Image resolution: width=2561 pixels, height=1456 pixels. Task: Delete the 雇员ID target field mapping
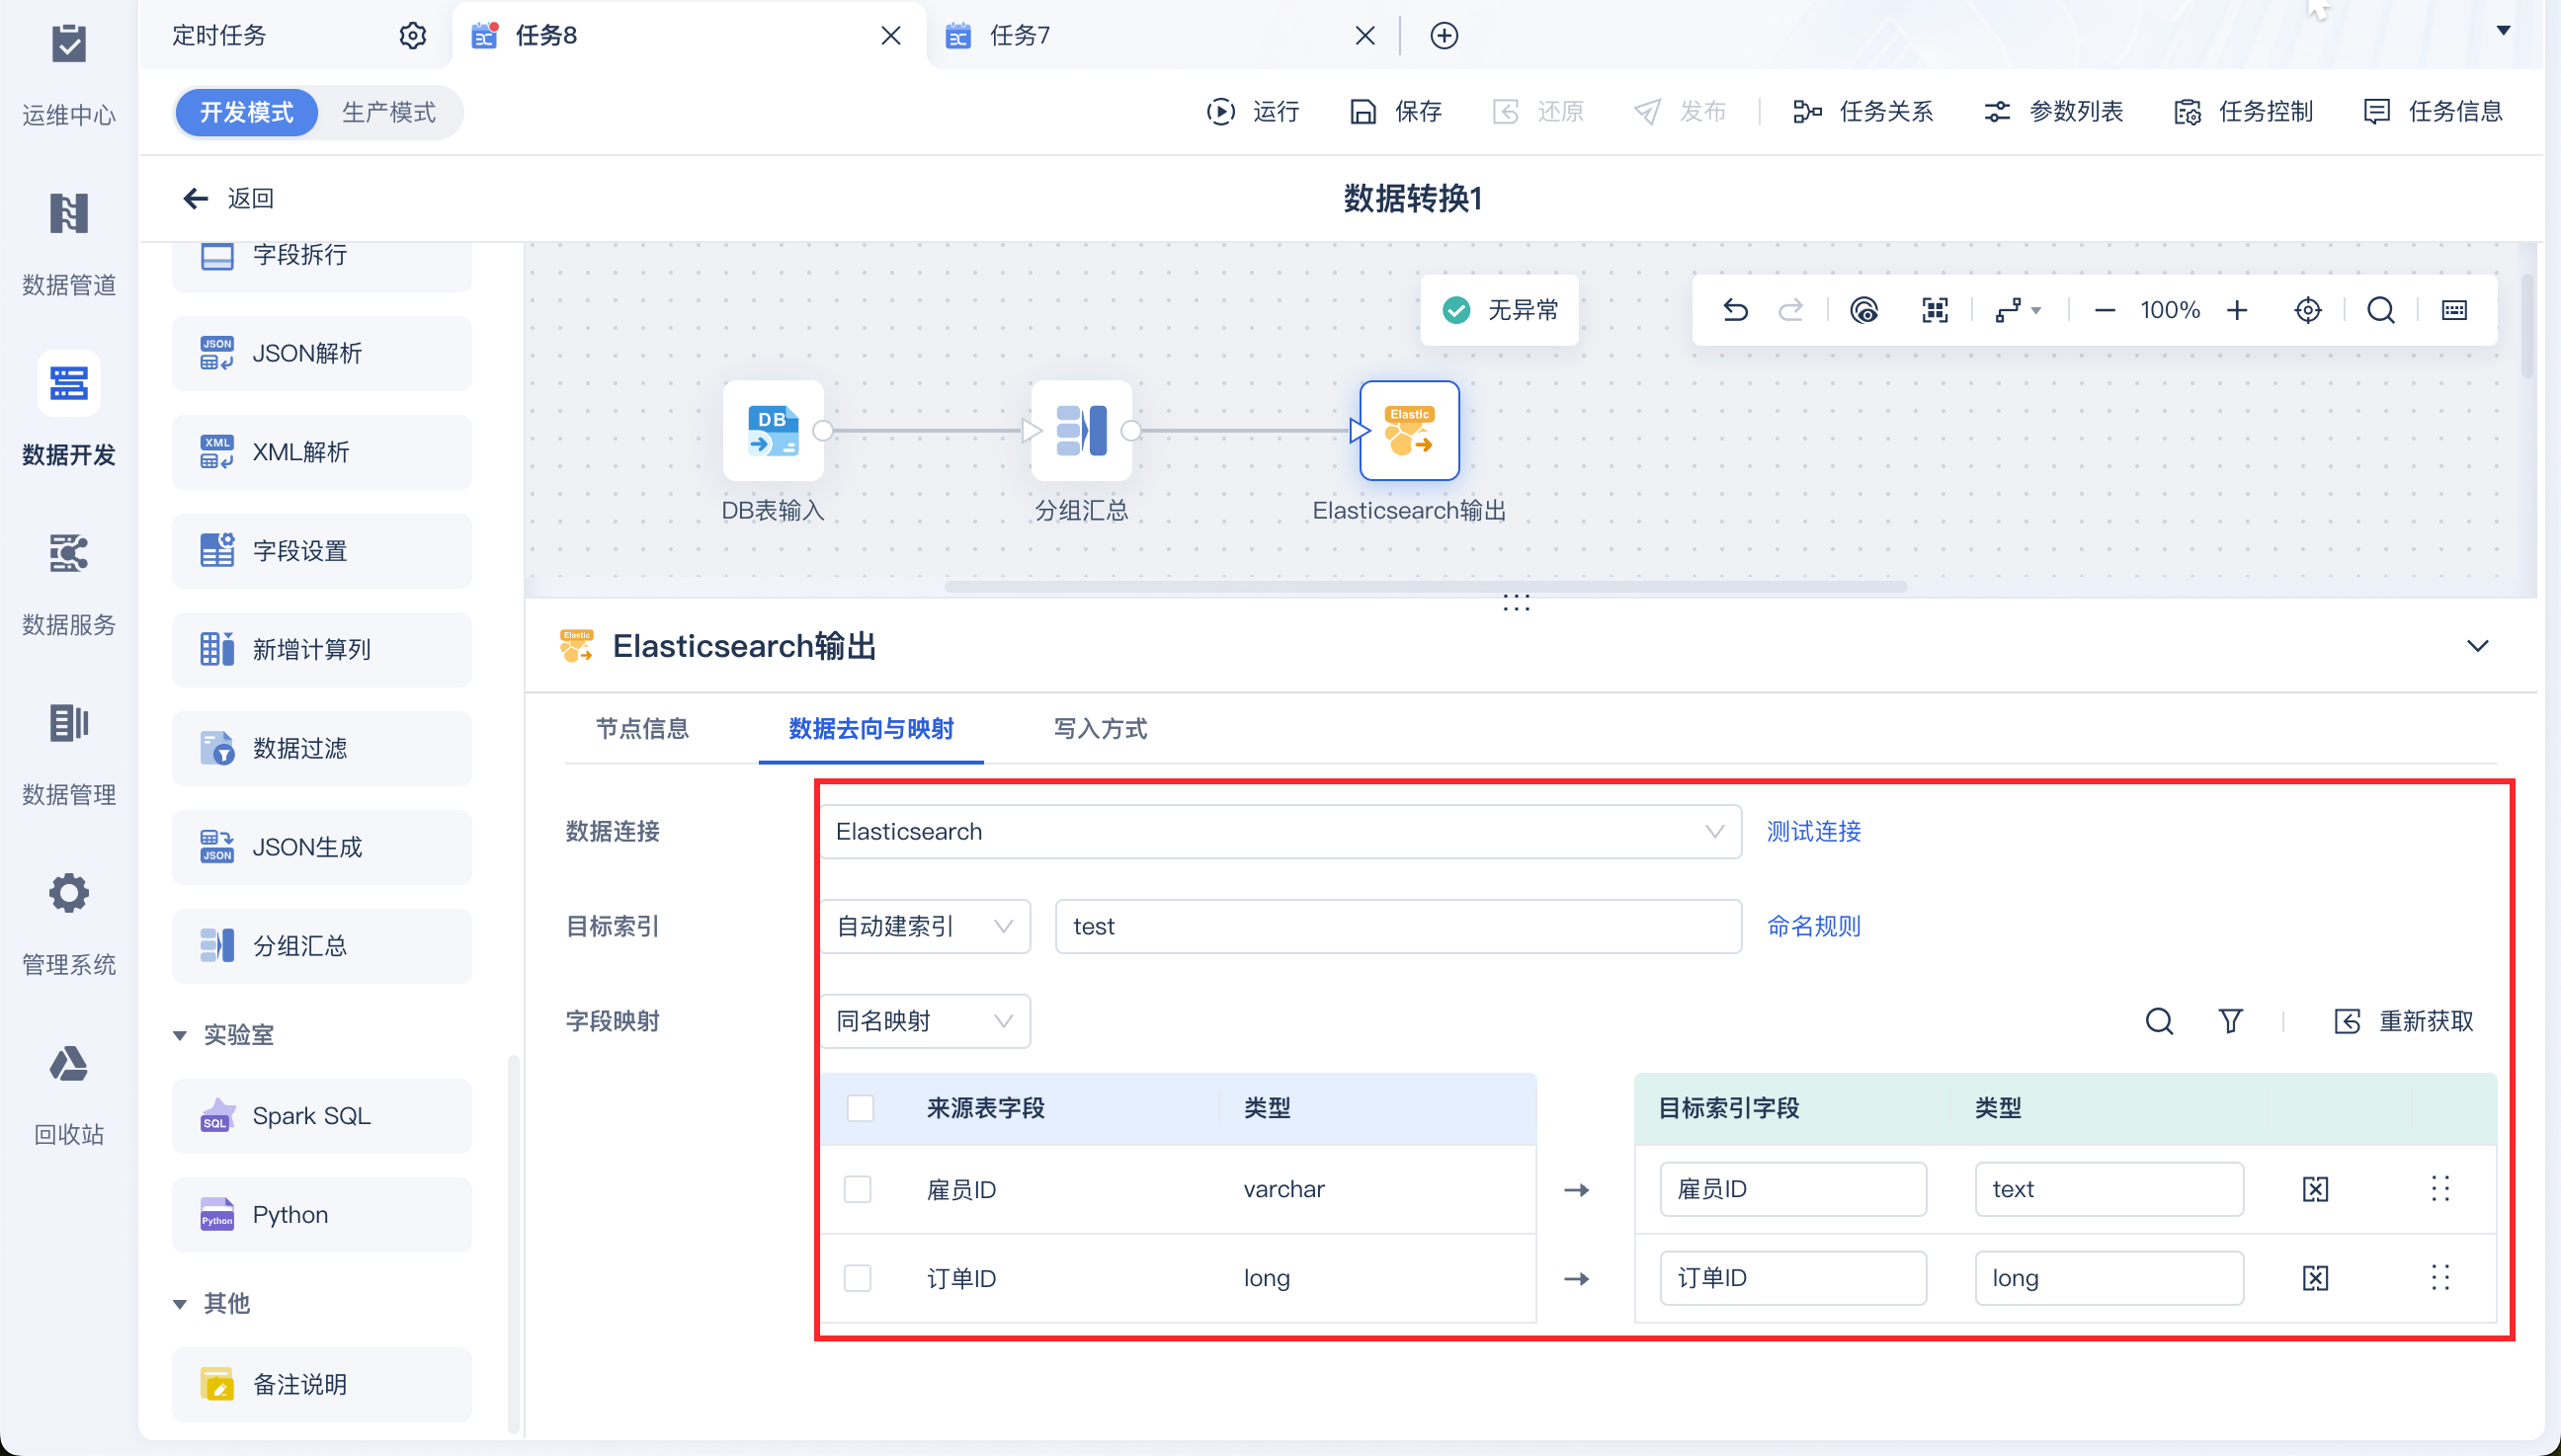(x=2315, y=1189)
